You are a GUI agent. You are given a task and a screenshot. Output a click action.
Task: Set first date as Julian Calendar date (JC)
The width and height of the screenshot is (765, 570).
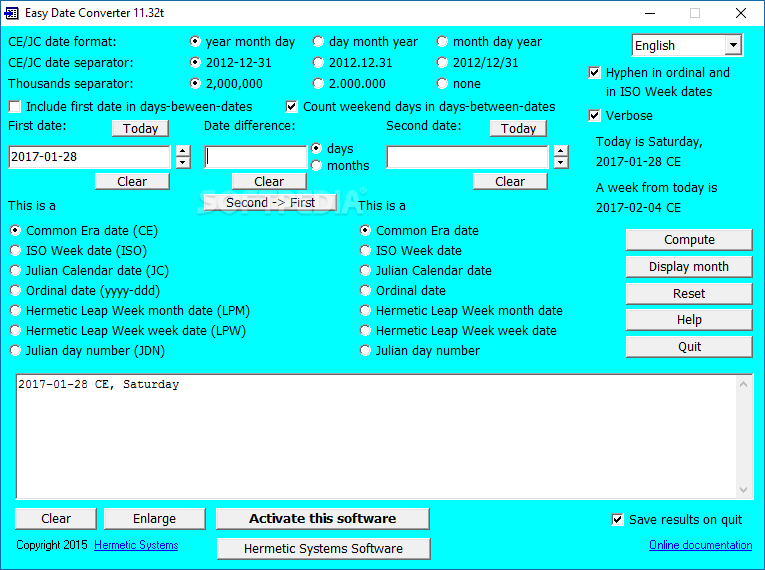click(16, 271)
